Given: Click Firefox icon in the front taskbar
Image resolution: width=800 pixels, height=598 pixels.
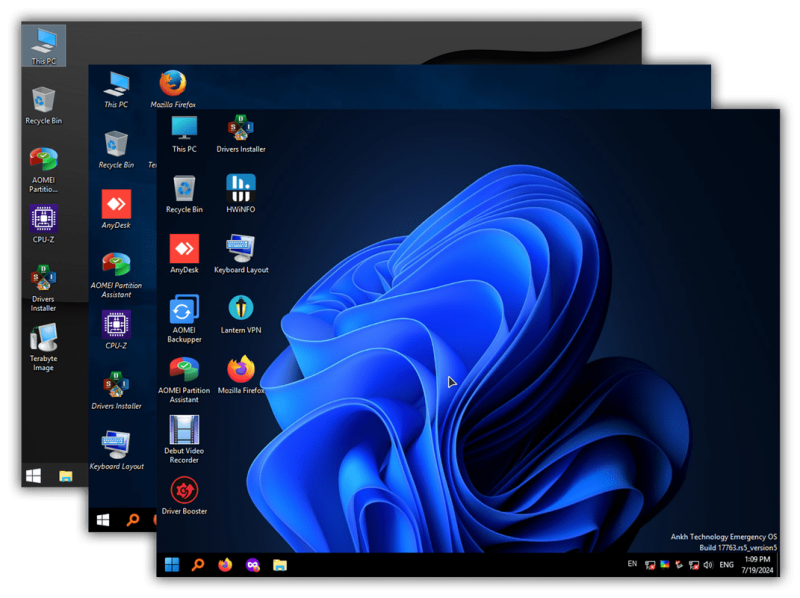Looking at the screenshot, I should coord(225,565).
